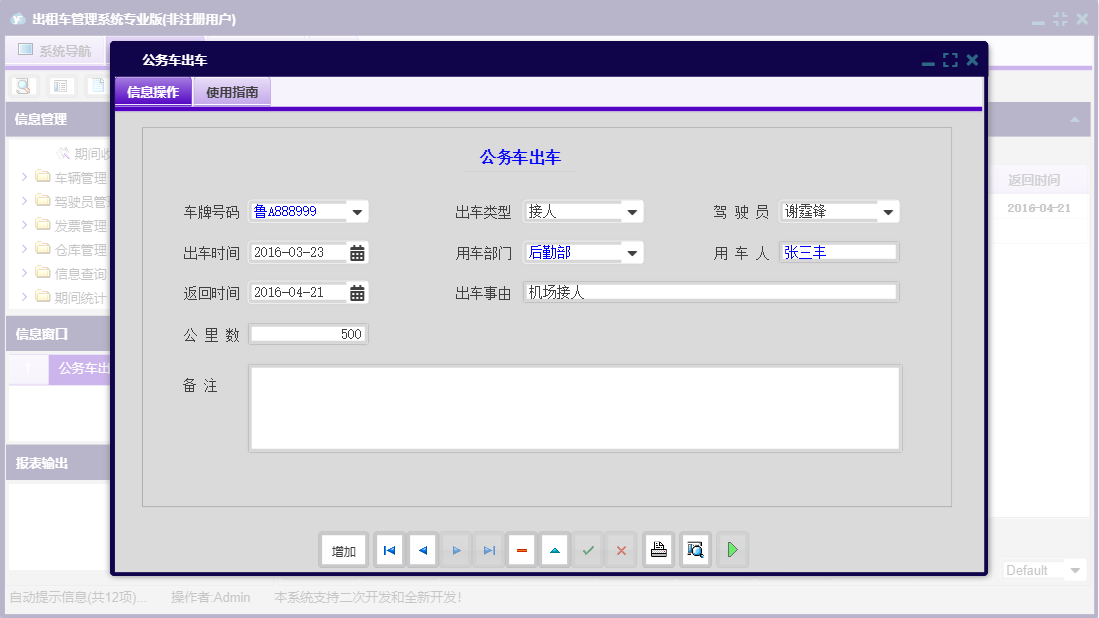Open the calendar picker for 出车时间

pos(357,252)
